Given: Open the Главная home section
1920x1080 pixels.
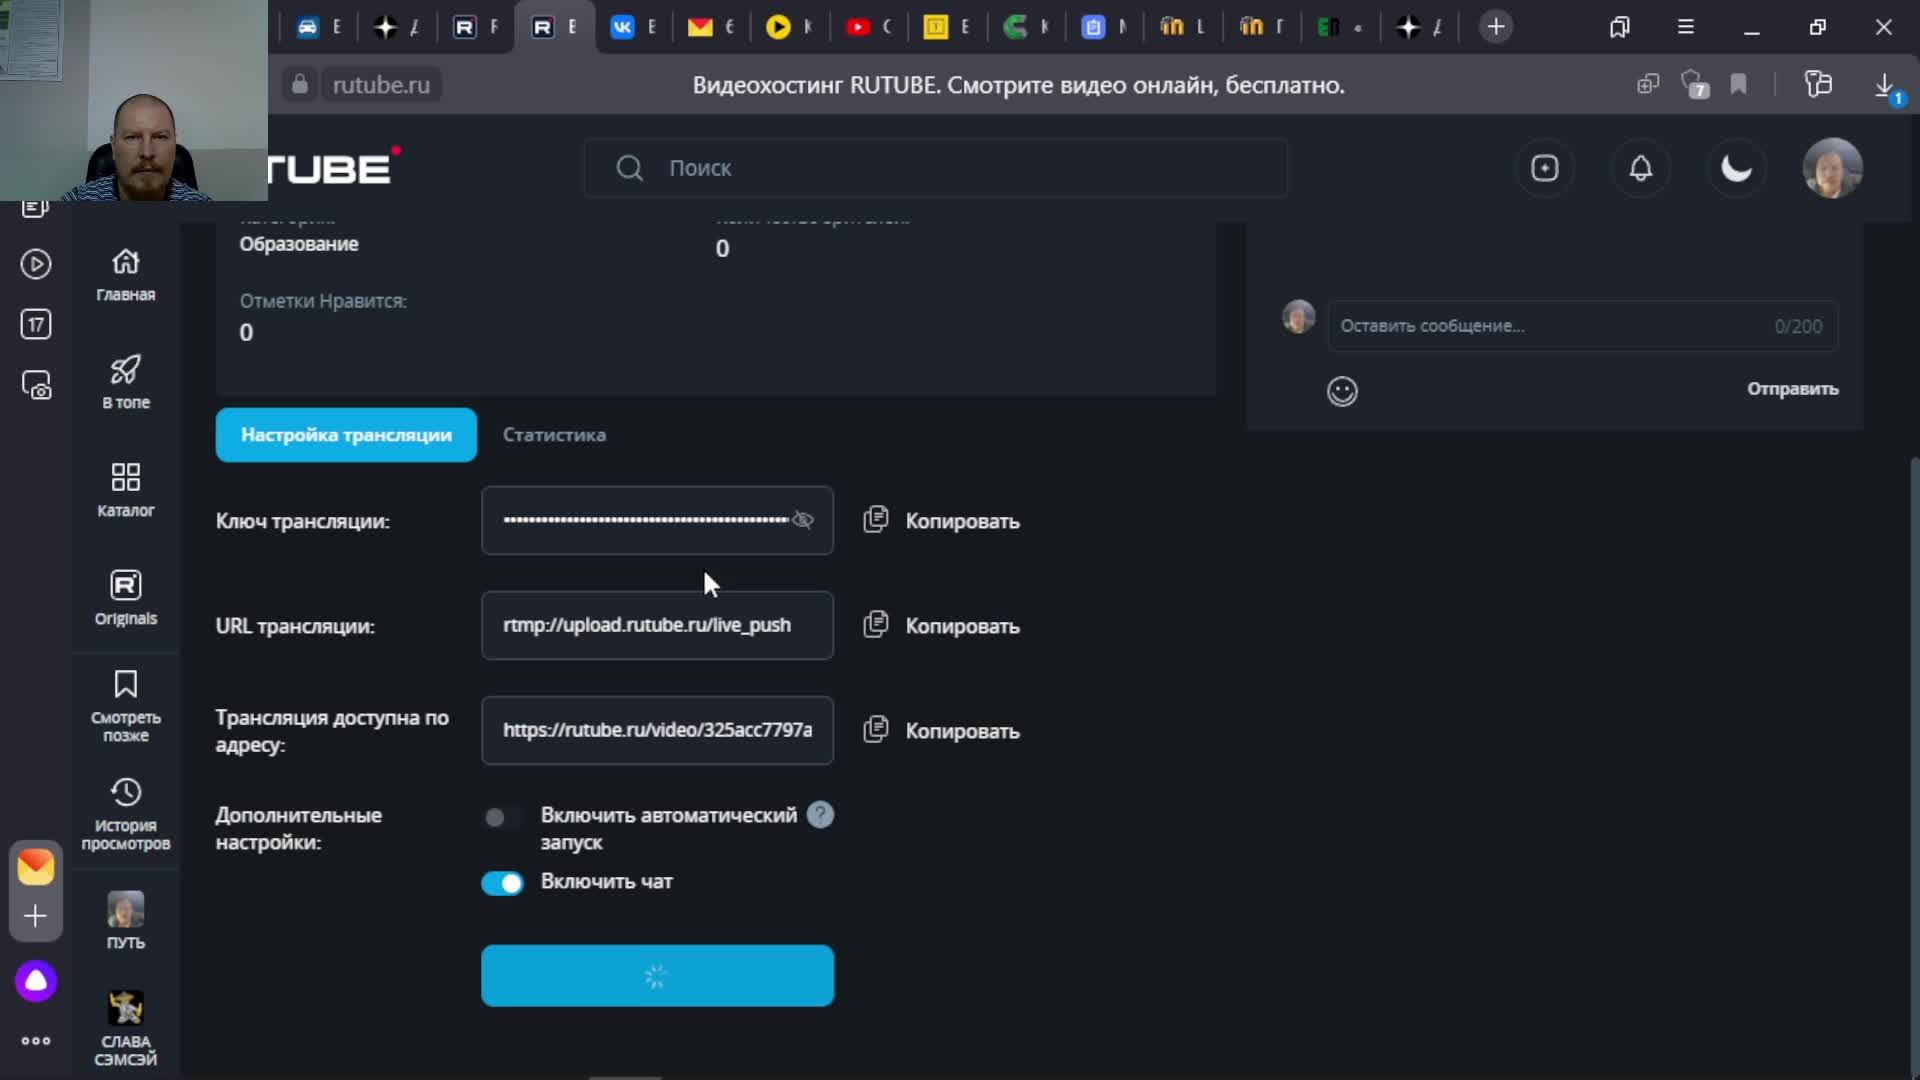Looking at the screenshot, I should 125,274.
